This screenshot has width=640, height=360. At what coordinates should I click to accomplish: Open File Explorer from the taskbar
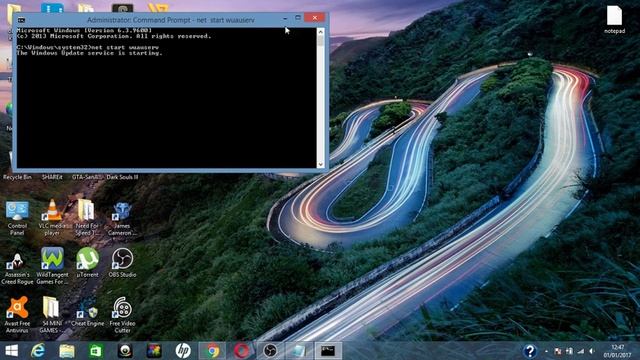point(67,351)
